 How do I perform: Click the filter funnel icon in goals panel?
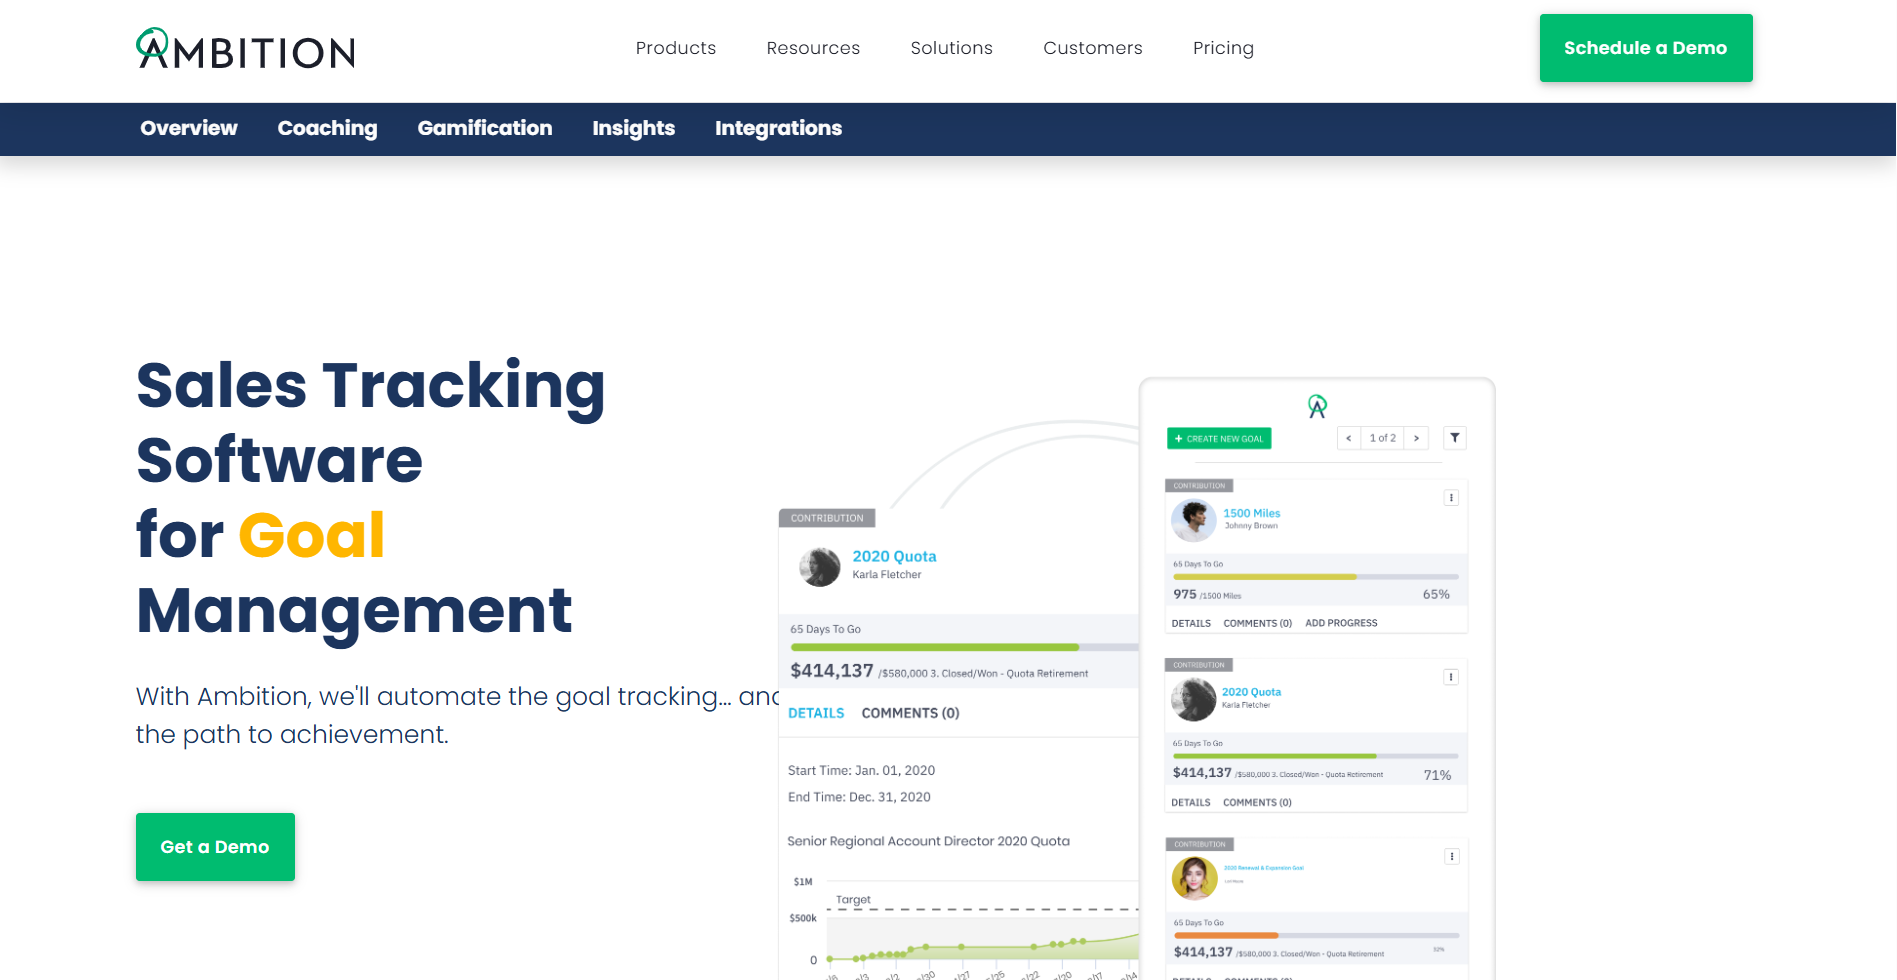(1455, 438)
